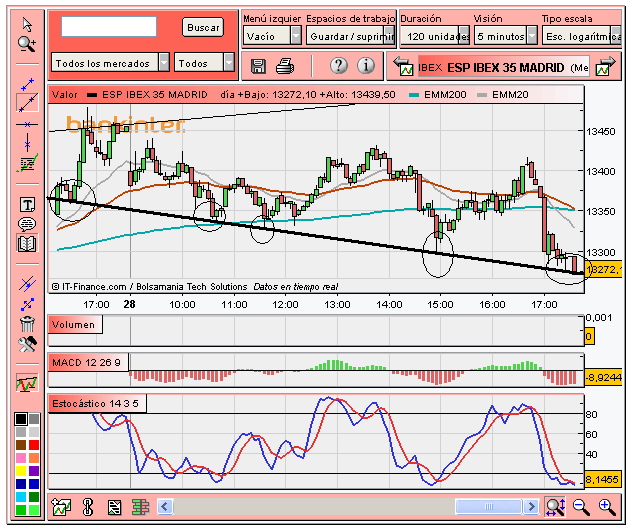Click the zoom in magnifier icon
This screenshot has width=632, height=528.
click(x=607, y=507)
